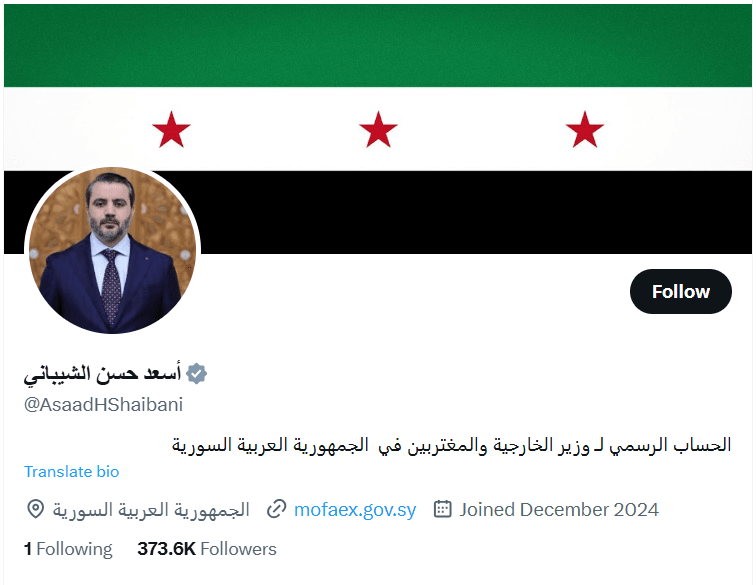Click the chain link icon
Image resolution: width=756 pixels, height=585 pixels.
tap(277, 509)
